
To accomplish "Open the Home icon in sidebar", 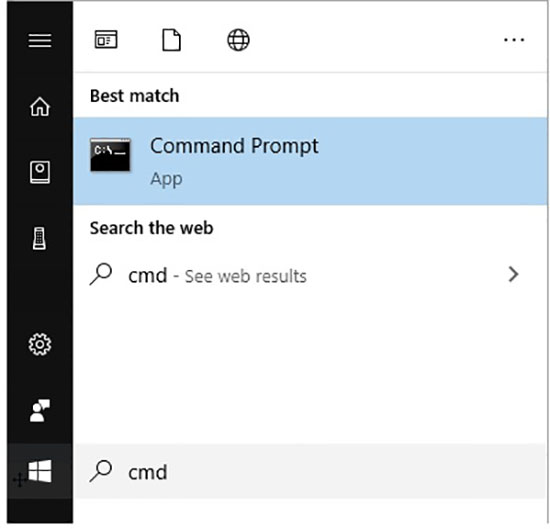I will point(40,106).
